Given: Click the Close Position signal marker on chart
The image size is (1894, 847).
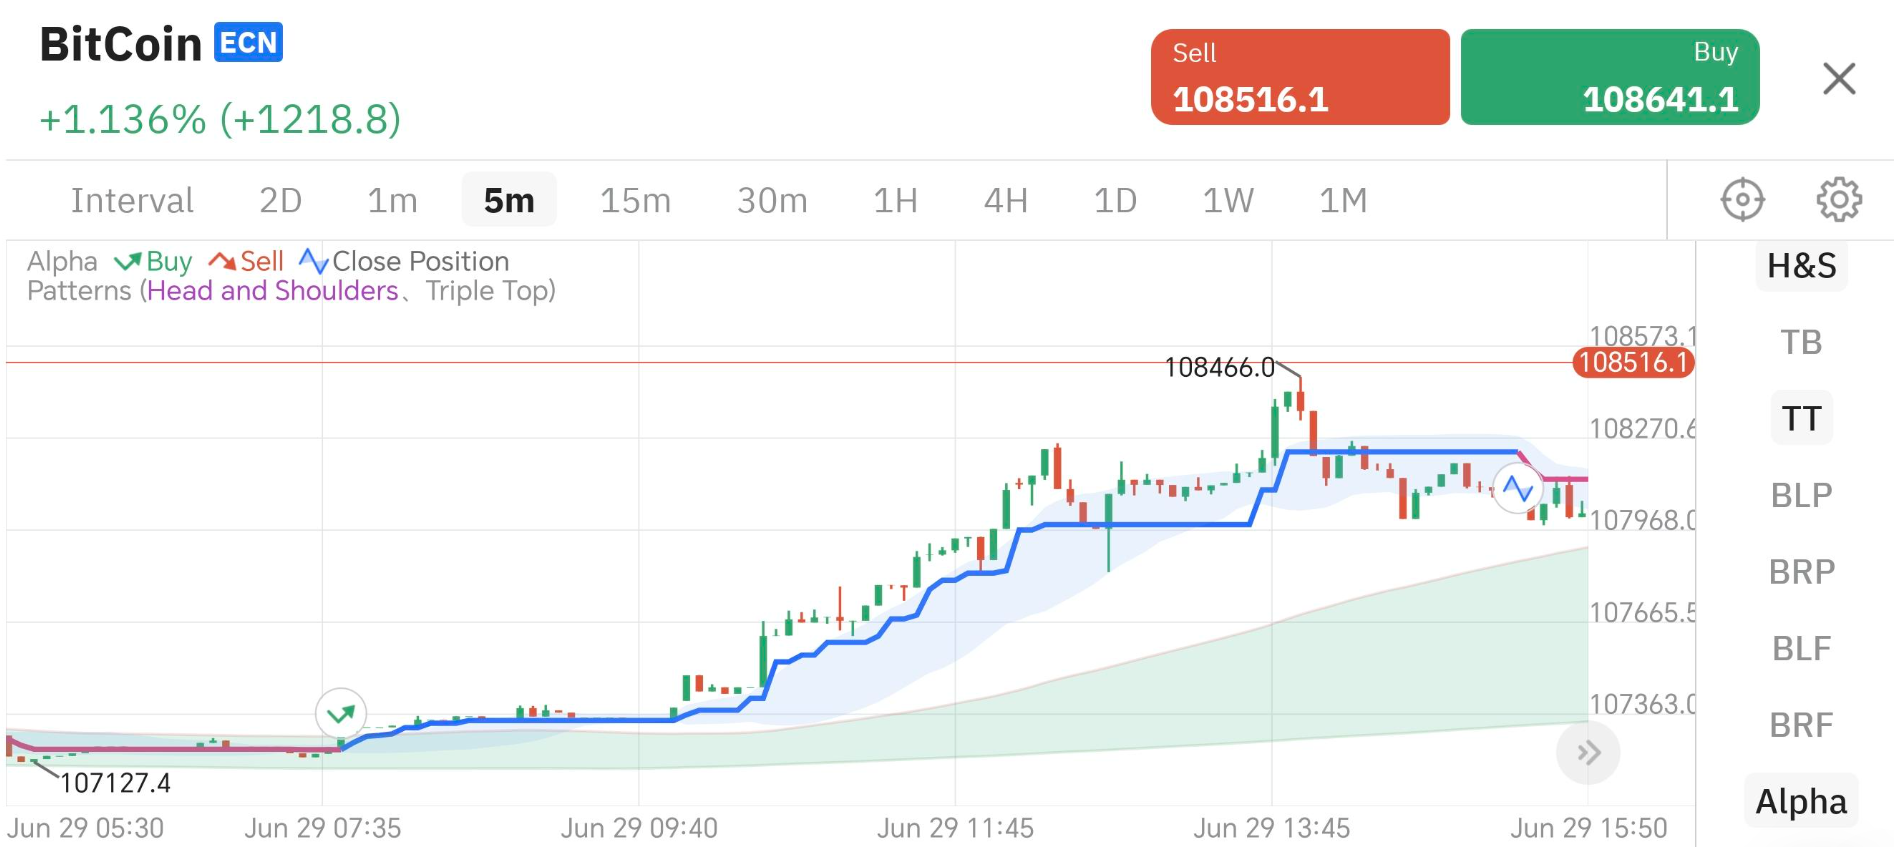Looking at the screenshot, I should point(1517,489).
